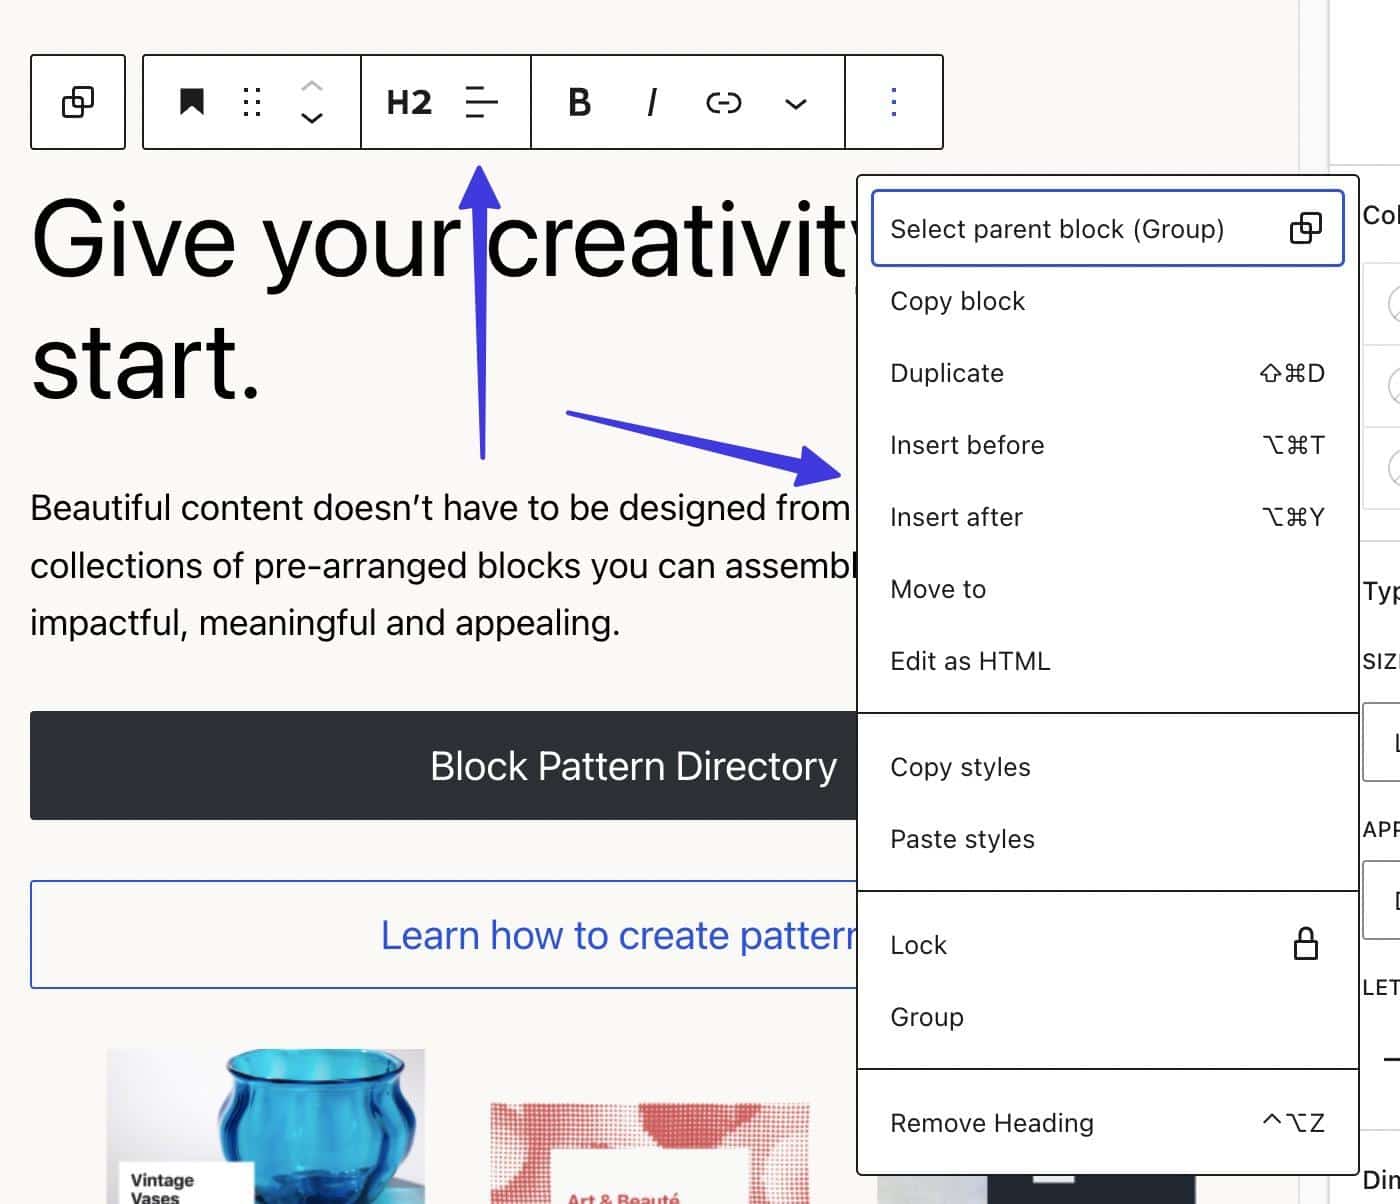Viewport: 1400px width, 1204px height.
Task: Move the heading block up with the arrow
Action: tap(311, 86)
